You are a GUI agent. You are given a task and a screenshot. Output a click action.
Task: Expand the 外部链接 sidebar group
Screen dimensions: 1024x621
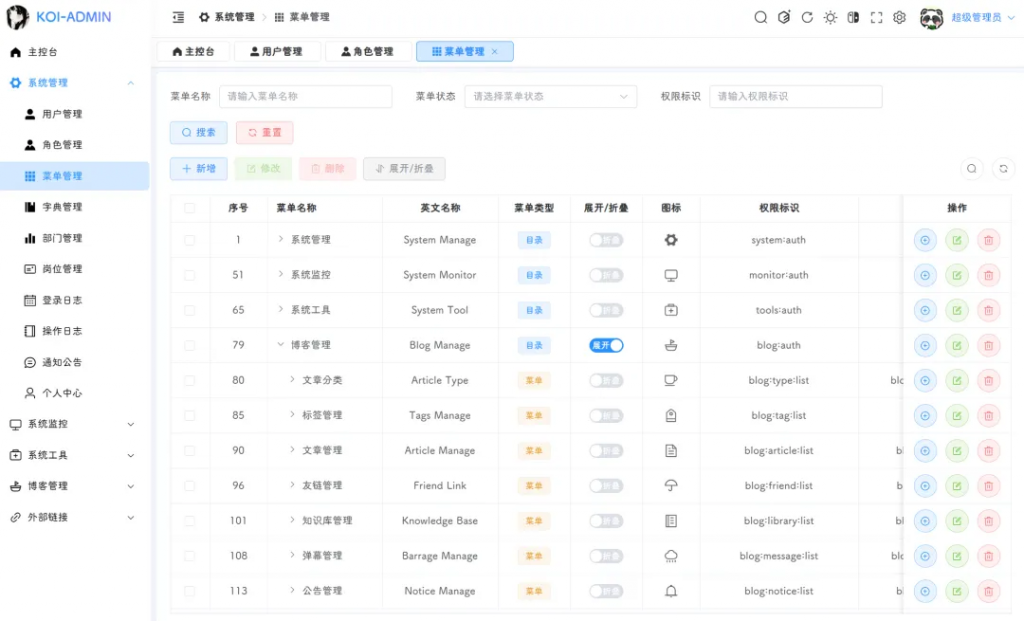(x=74, y=517)
